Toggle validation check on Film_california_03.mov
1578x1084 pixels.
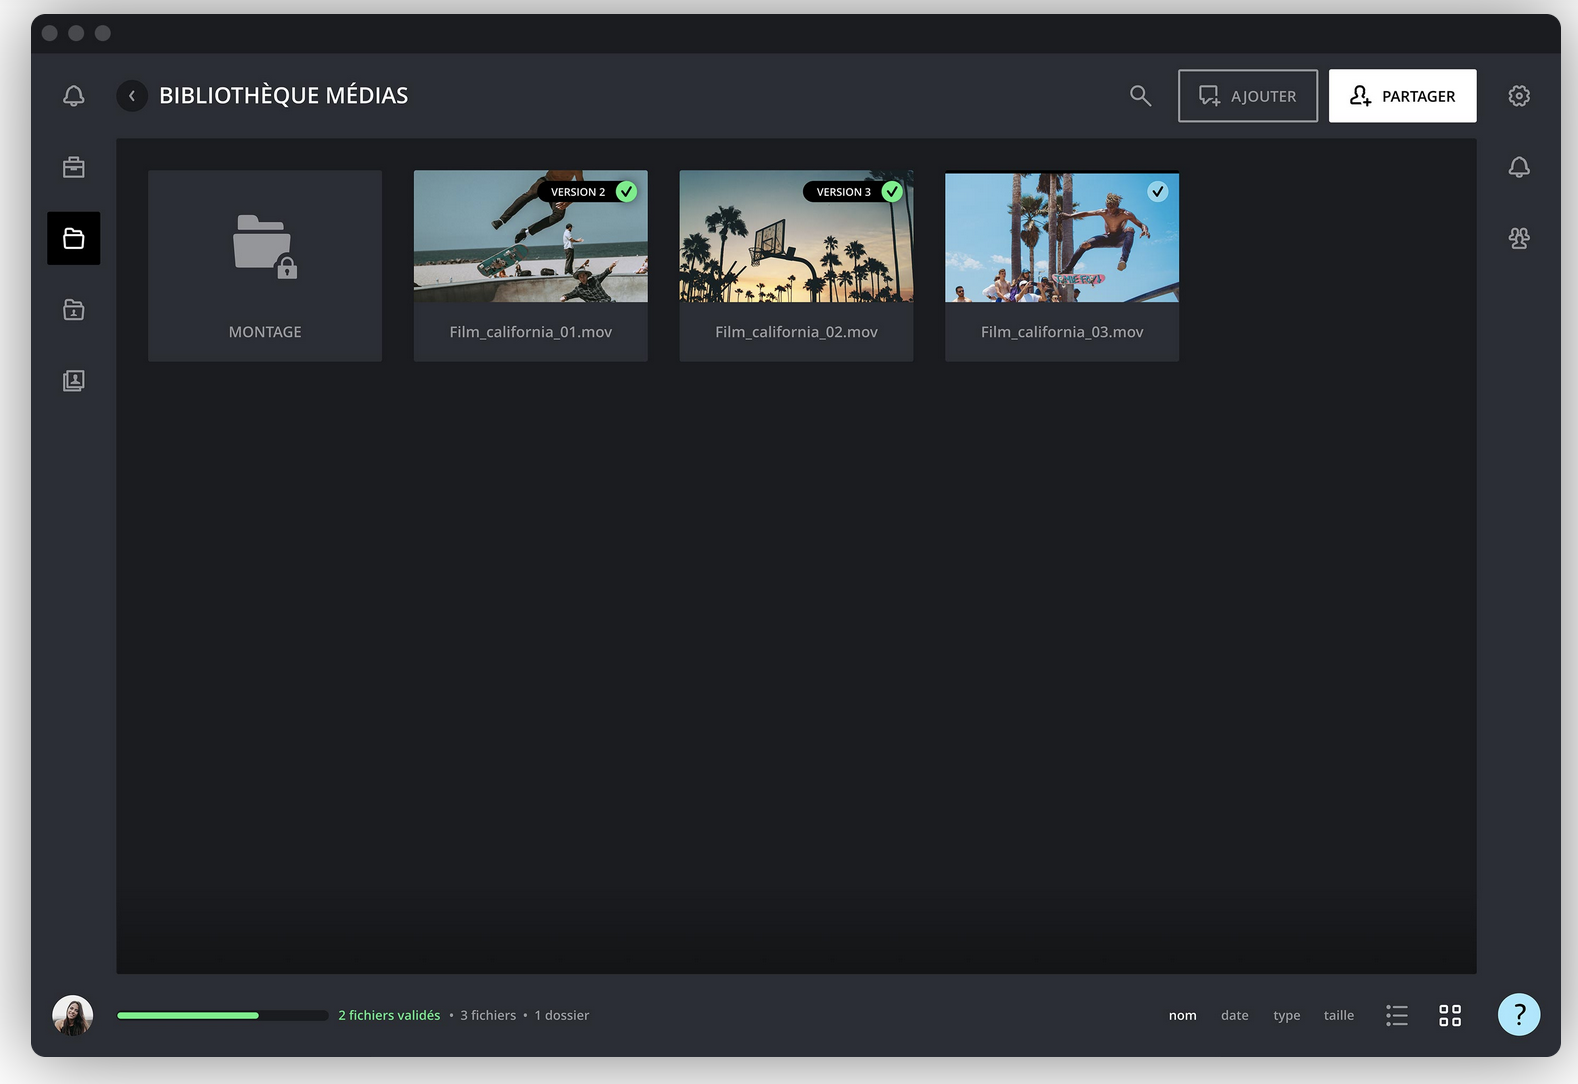pos(1157,192)
